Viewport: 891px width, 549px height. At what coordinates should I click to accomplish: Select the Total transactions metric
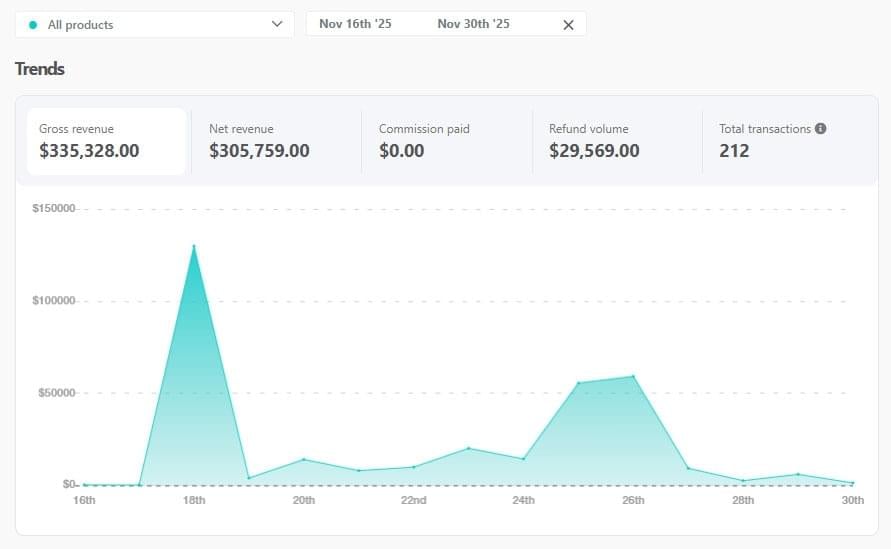click(785, 141)
